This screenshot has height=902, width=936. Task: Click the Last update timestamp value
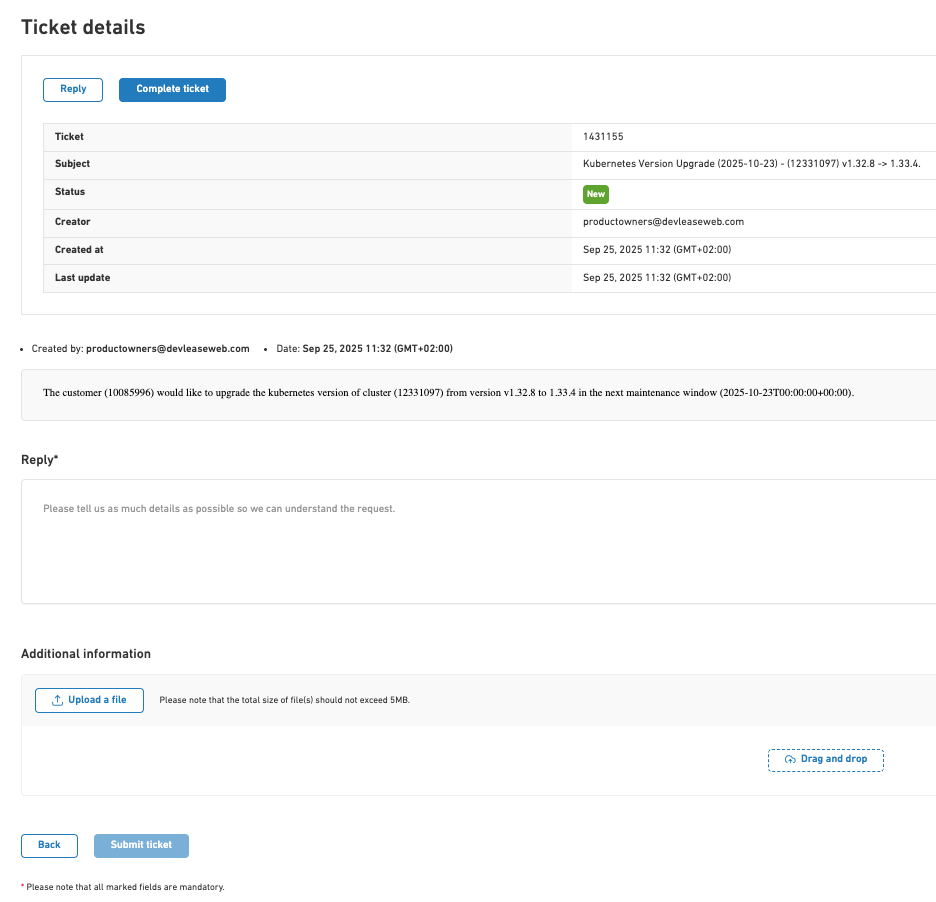tap(656, 278)
